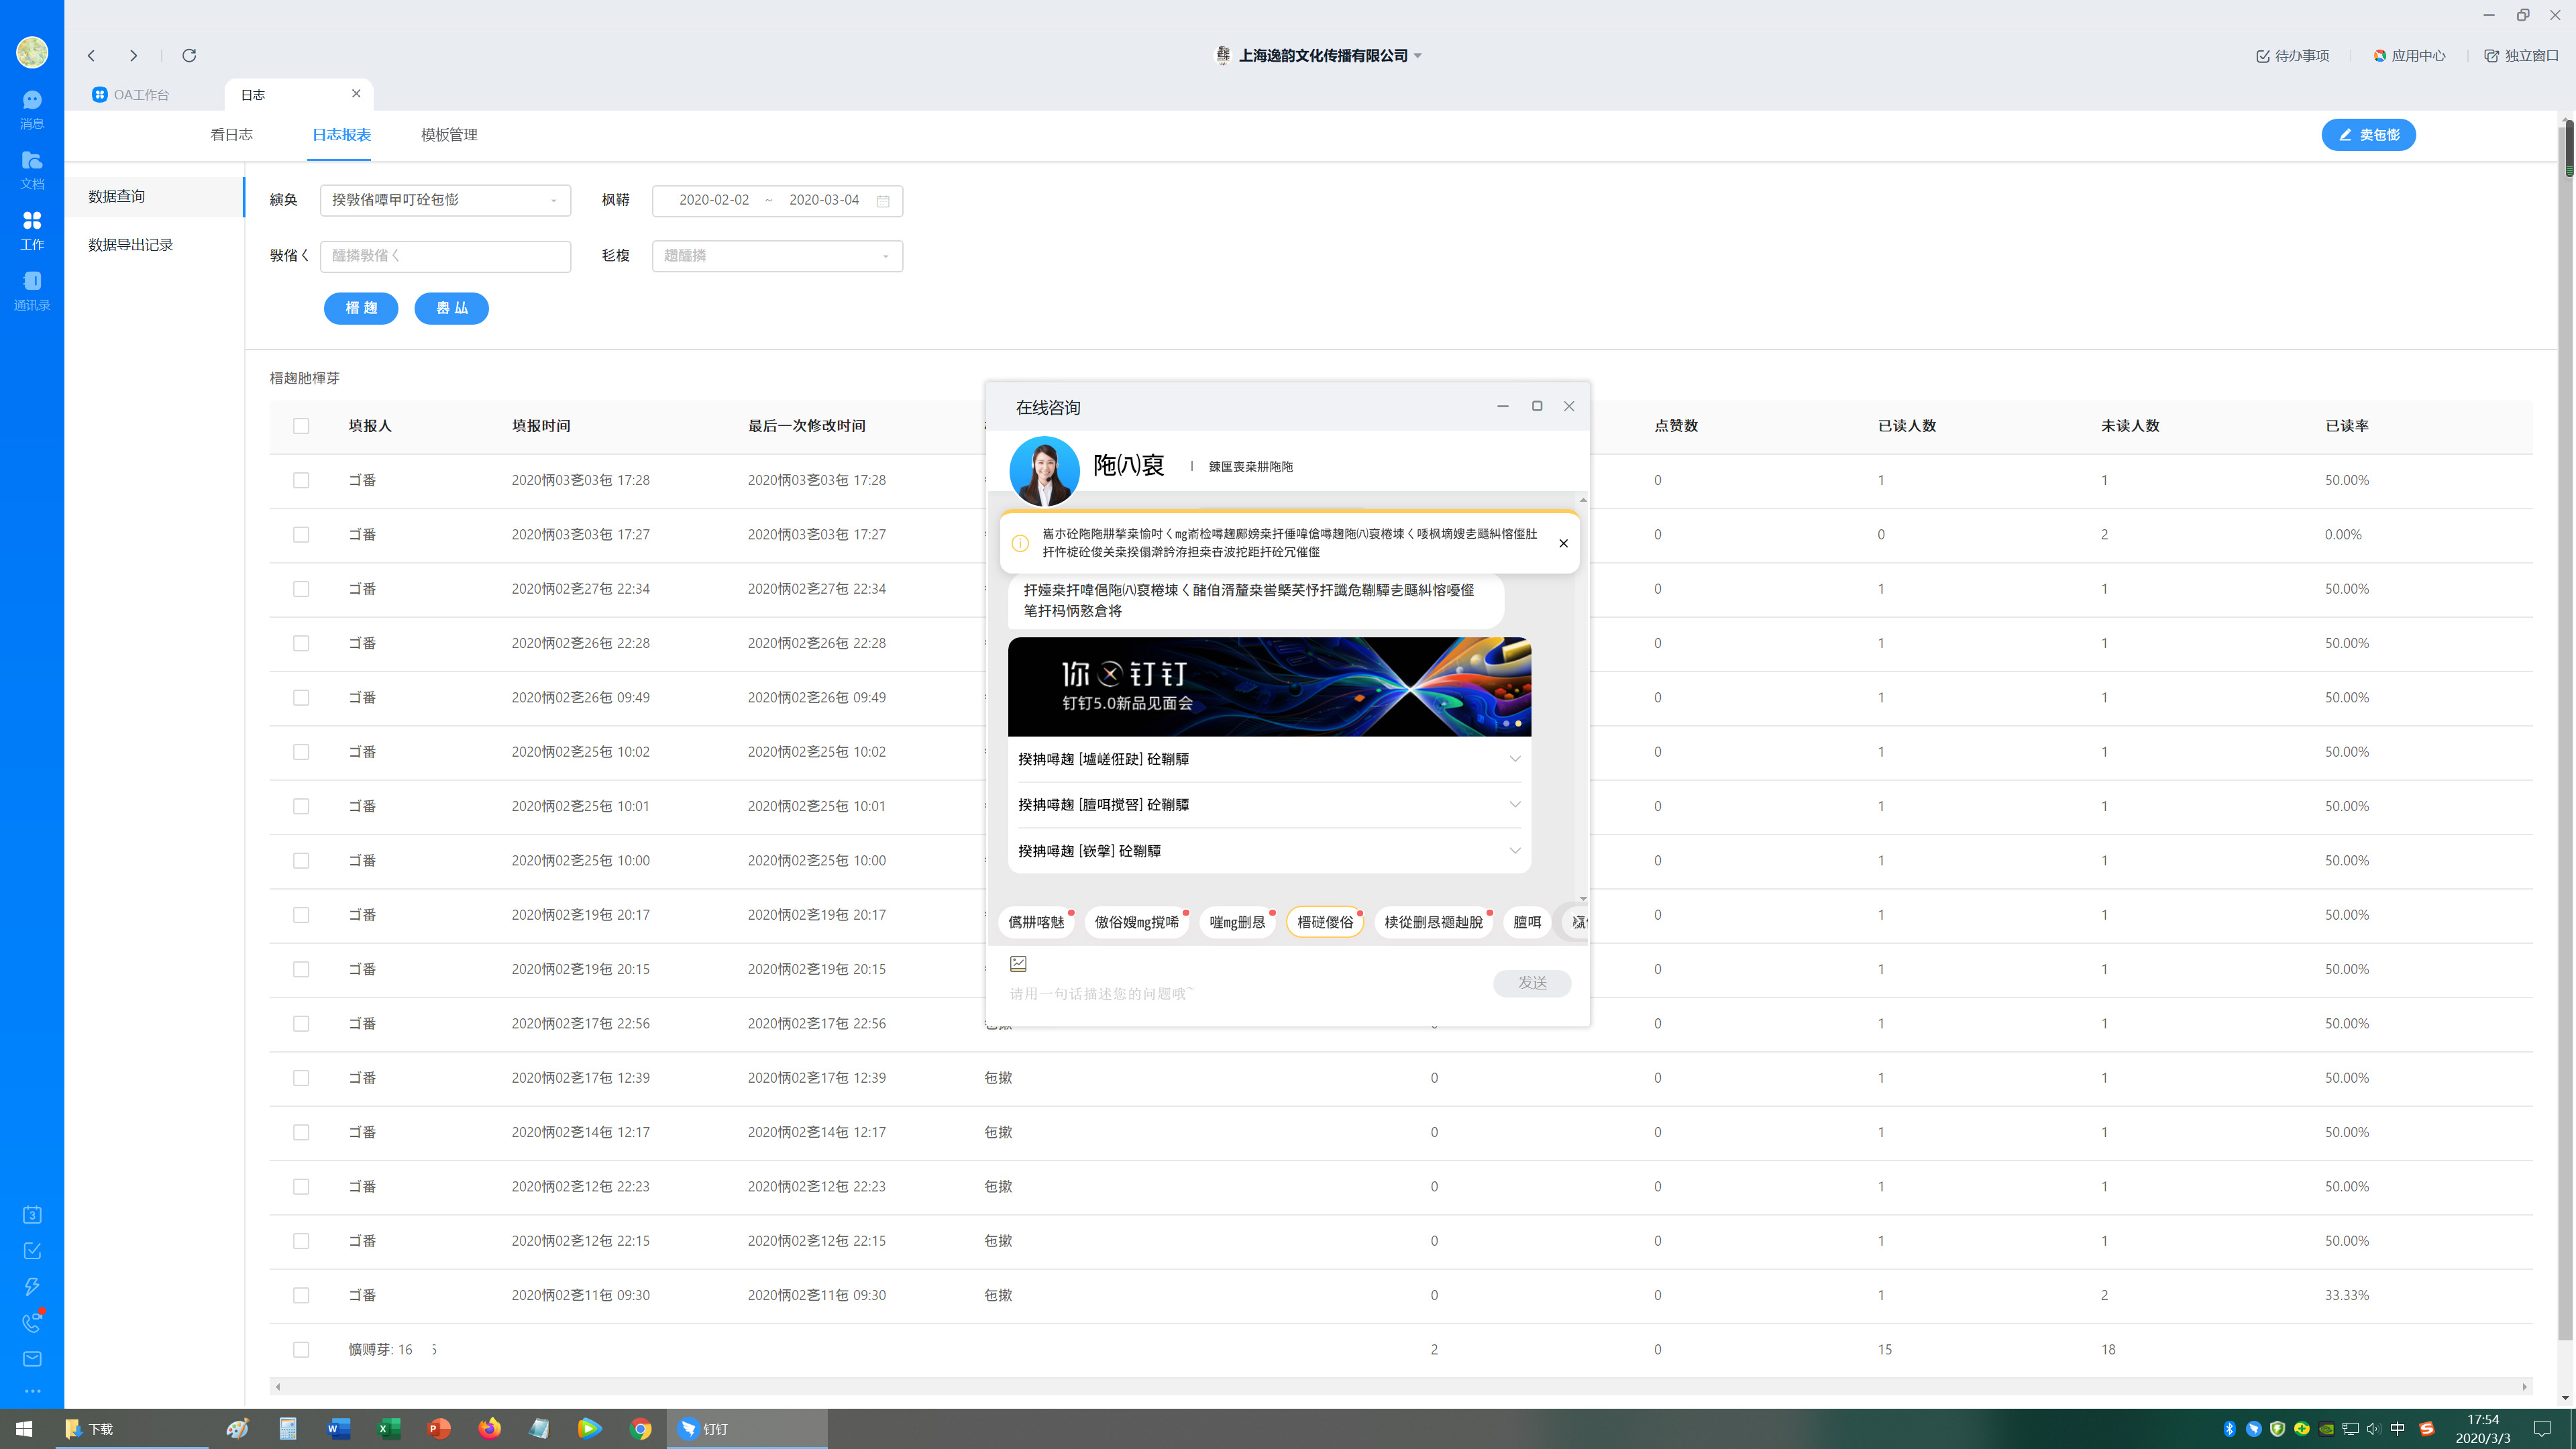
Task: Check the row dated 02-11 09:30
Action: [301, 1295]
